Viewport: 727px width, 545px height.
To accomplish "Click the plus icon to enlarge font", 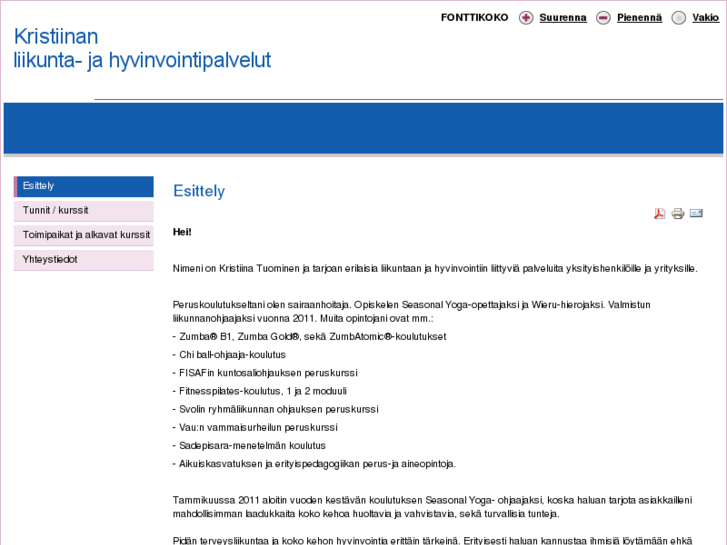I will pyautogui.click(x=526, y=18).
